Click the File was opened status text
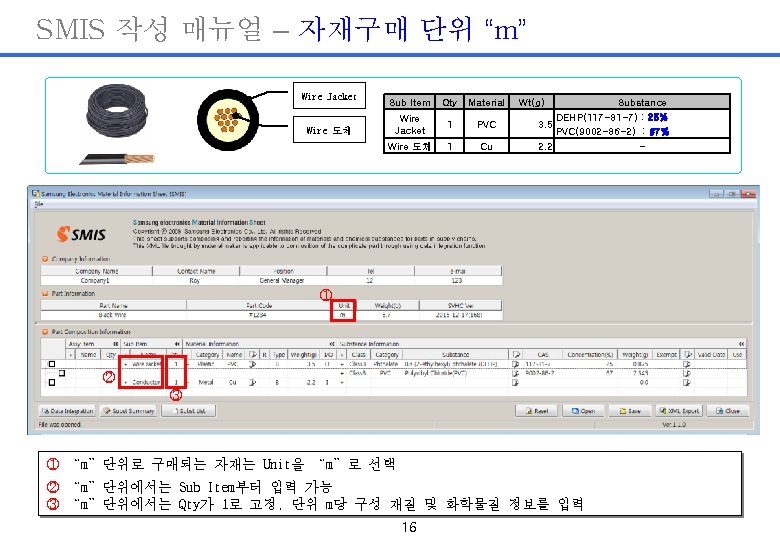Screen dimensions: 780x540 [x=60, y=425]
